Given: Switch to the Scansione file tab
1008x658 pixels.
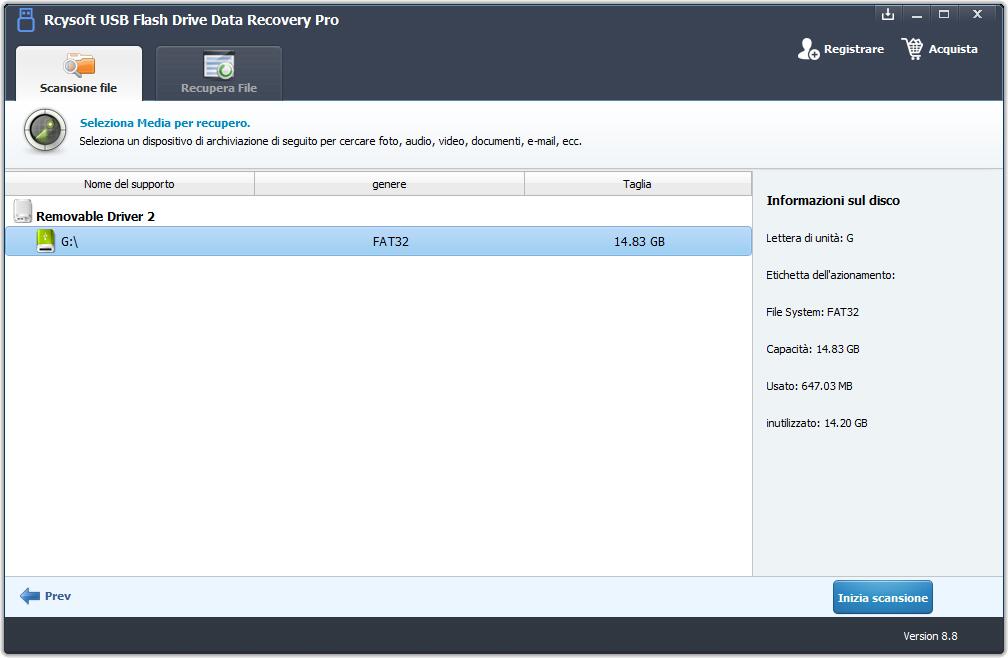Looking at the screenshot, I should [79, 74].
